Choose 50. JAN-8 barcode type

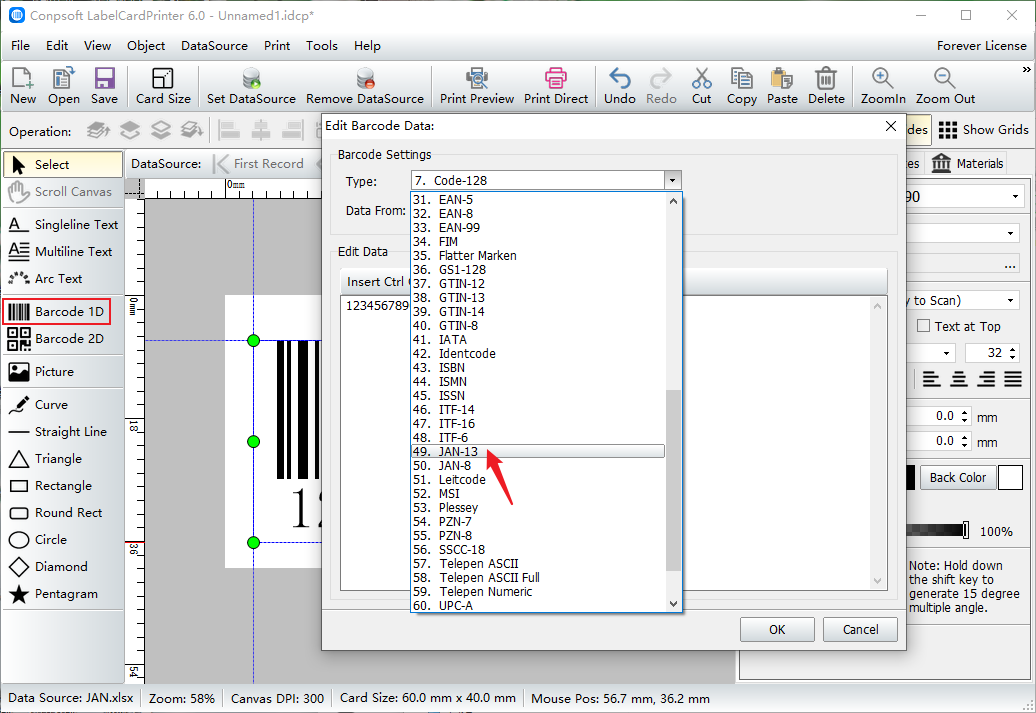(x=538, y=465)
